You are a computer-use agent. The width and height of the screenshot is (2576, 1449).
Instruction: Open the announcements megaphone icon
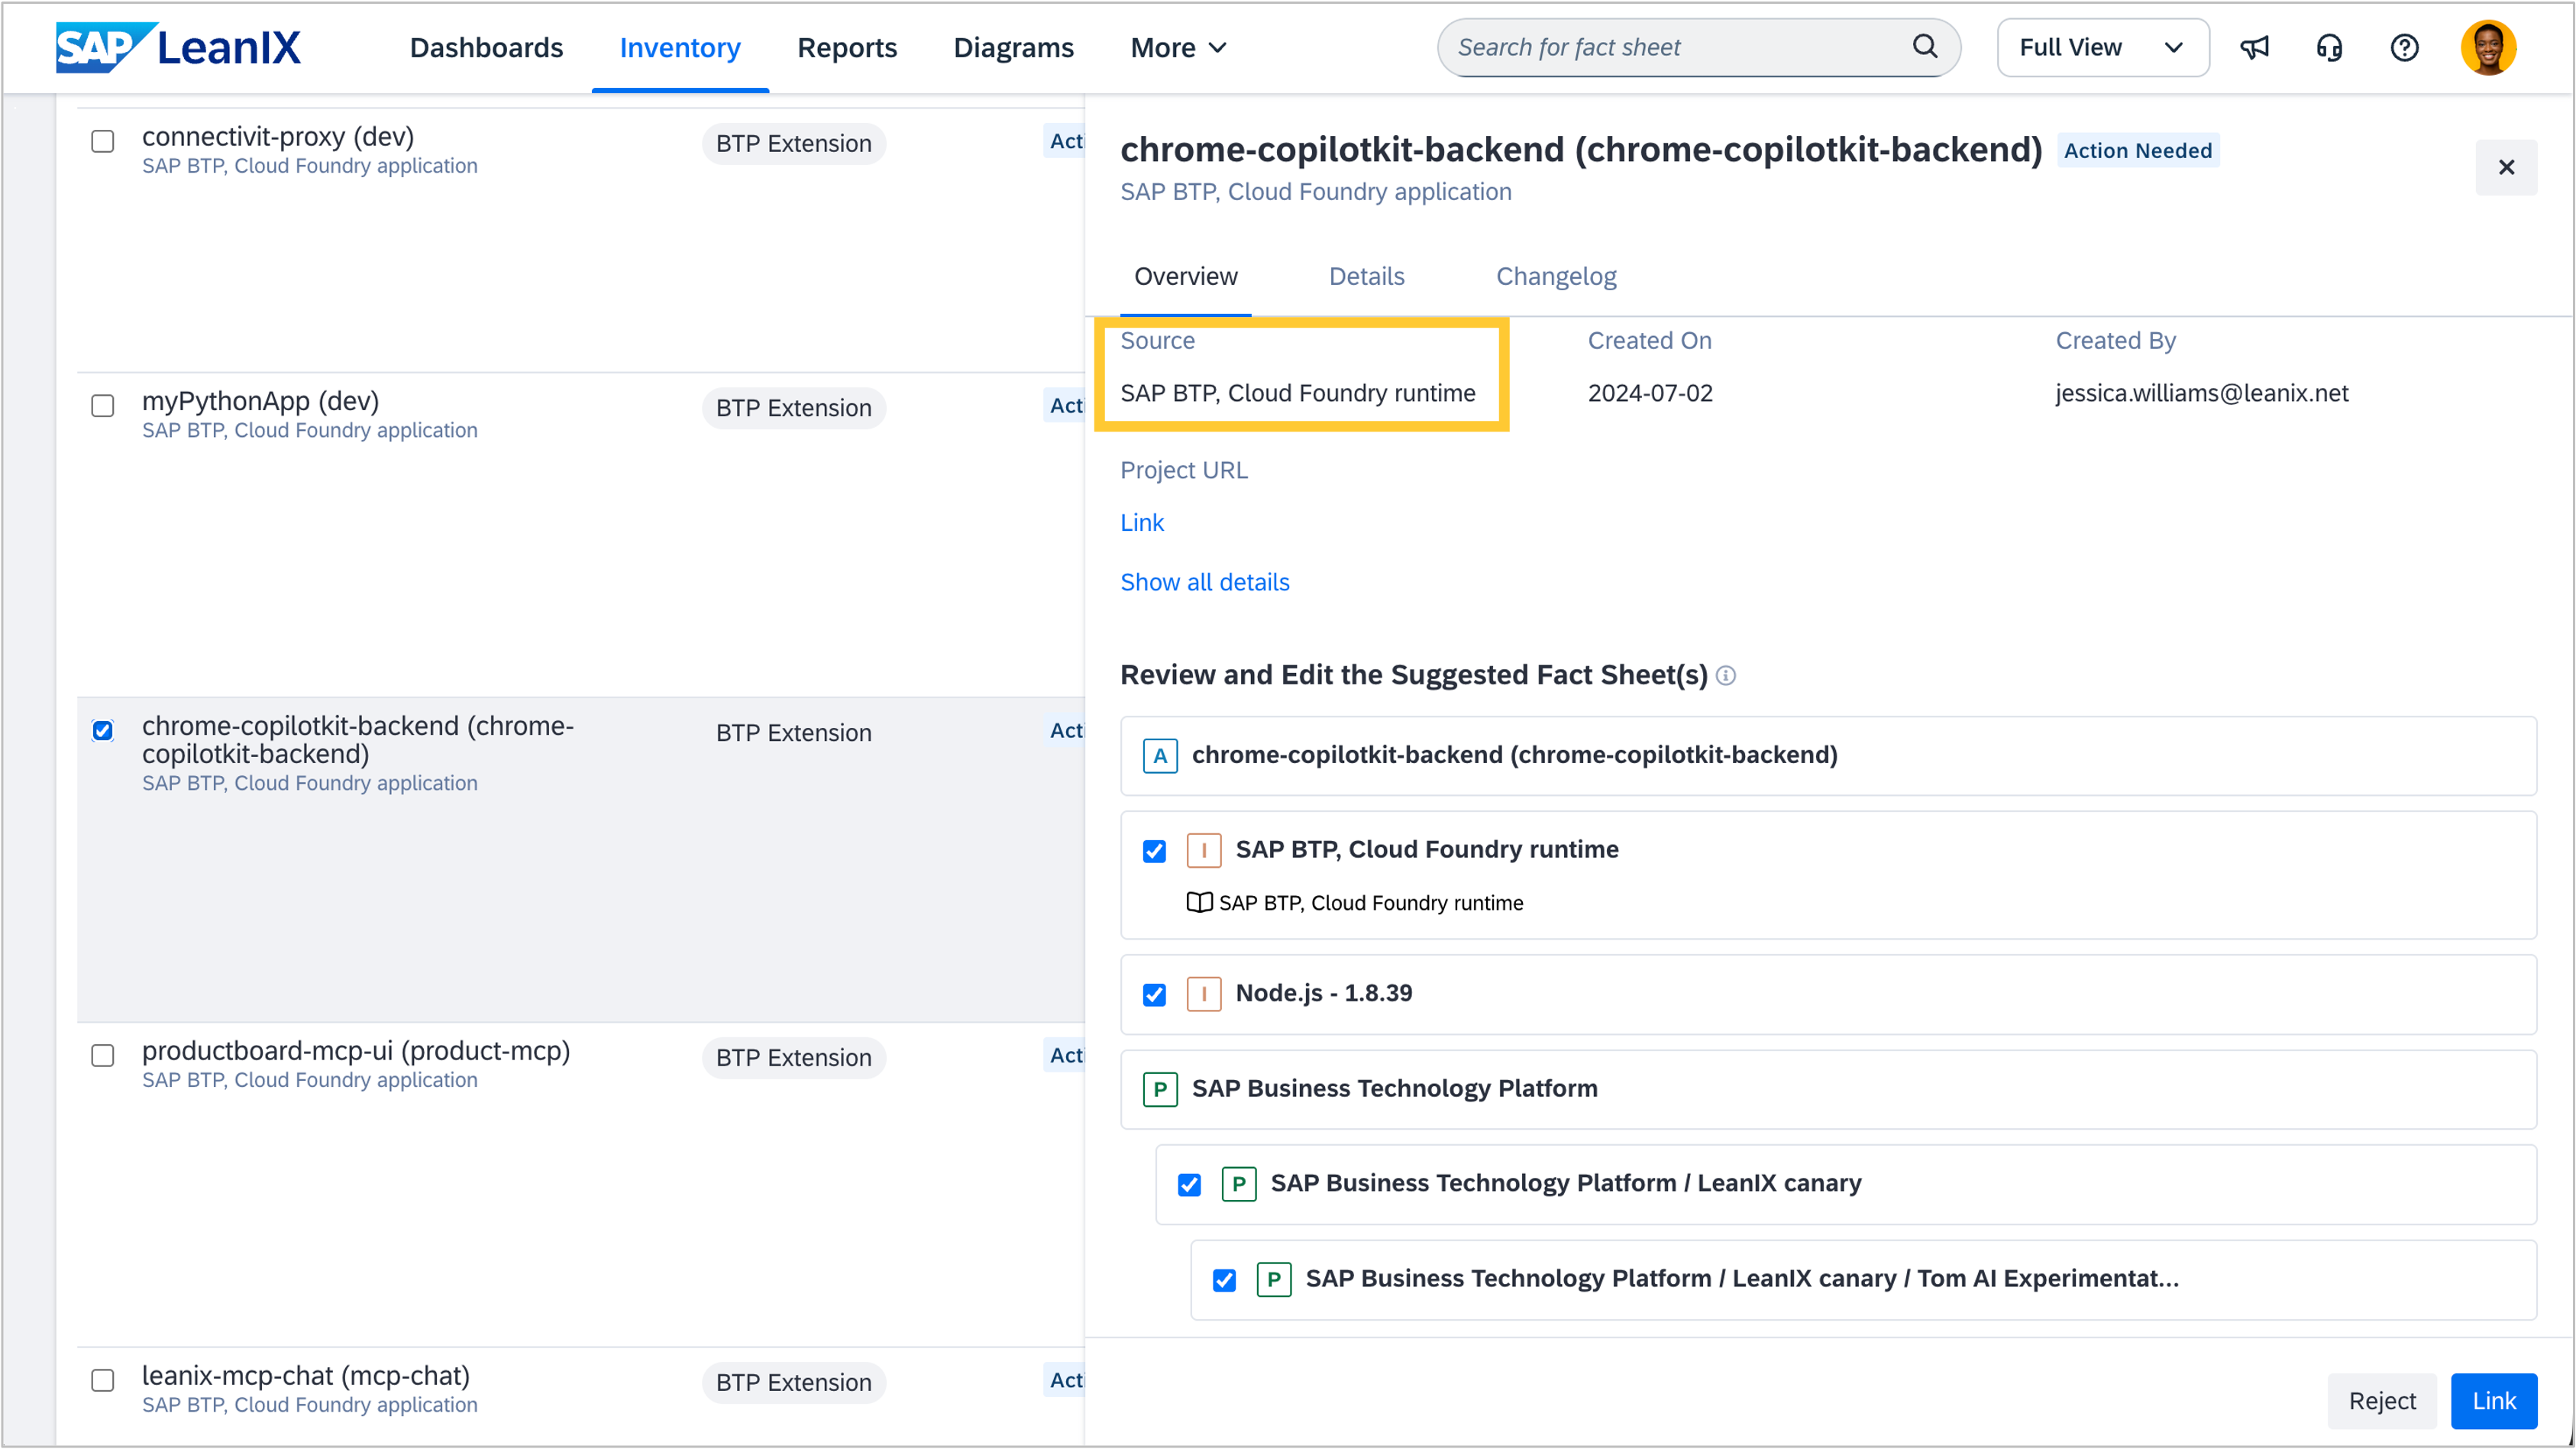[x=2254, y=47]
